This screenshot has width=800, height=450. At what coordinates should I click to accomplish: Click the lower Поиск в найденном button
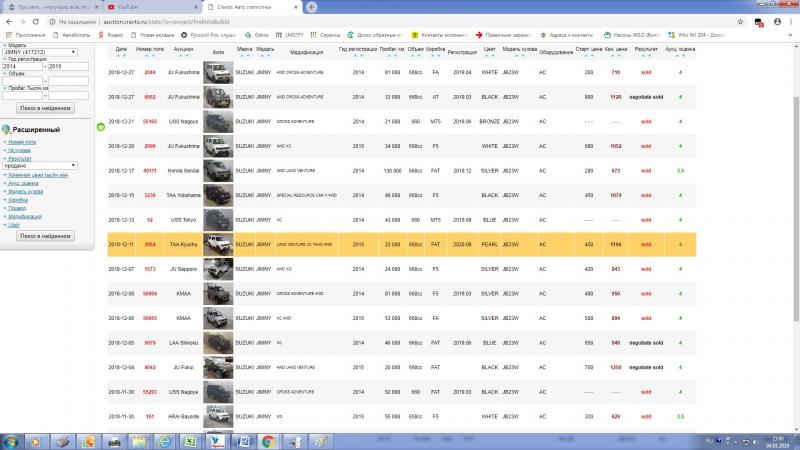pos(45,236)
